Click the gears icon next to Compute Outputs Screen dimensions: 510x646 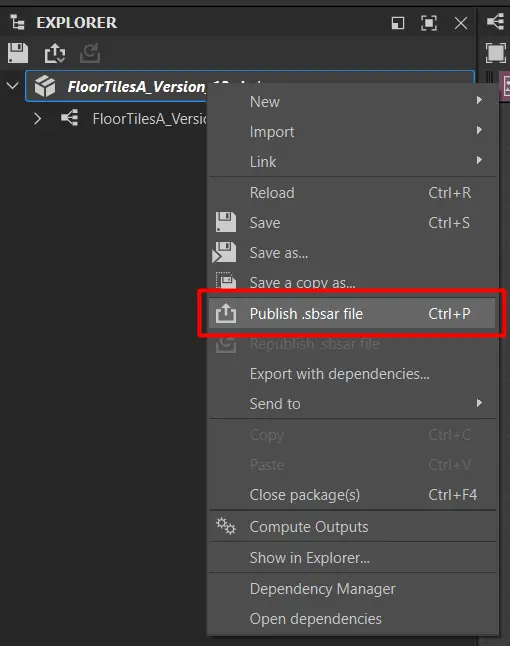[226, 526]
